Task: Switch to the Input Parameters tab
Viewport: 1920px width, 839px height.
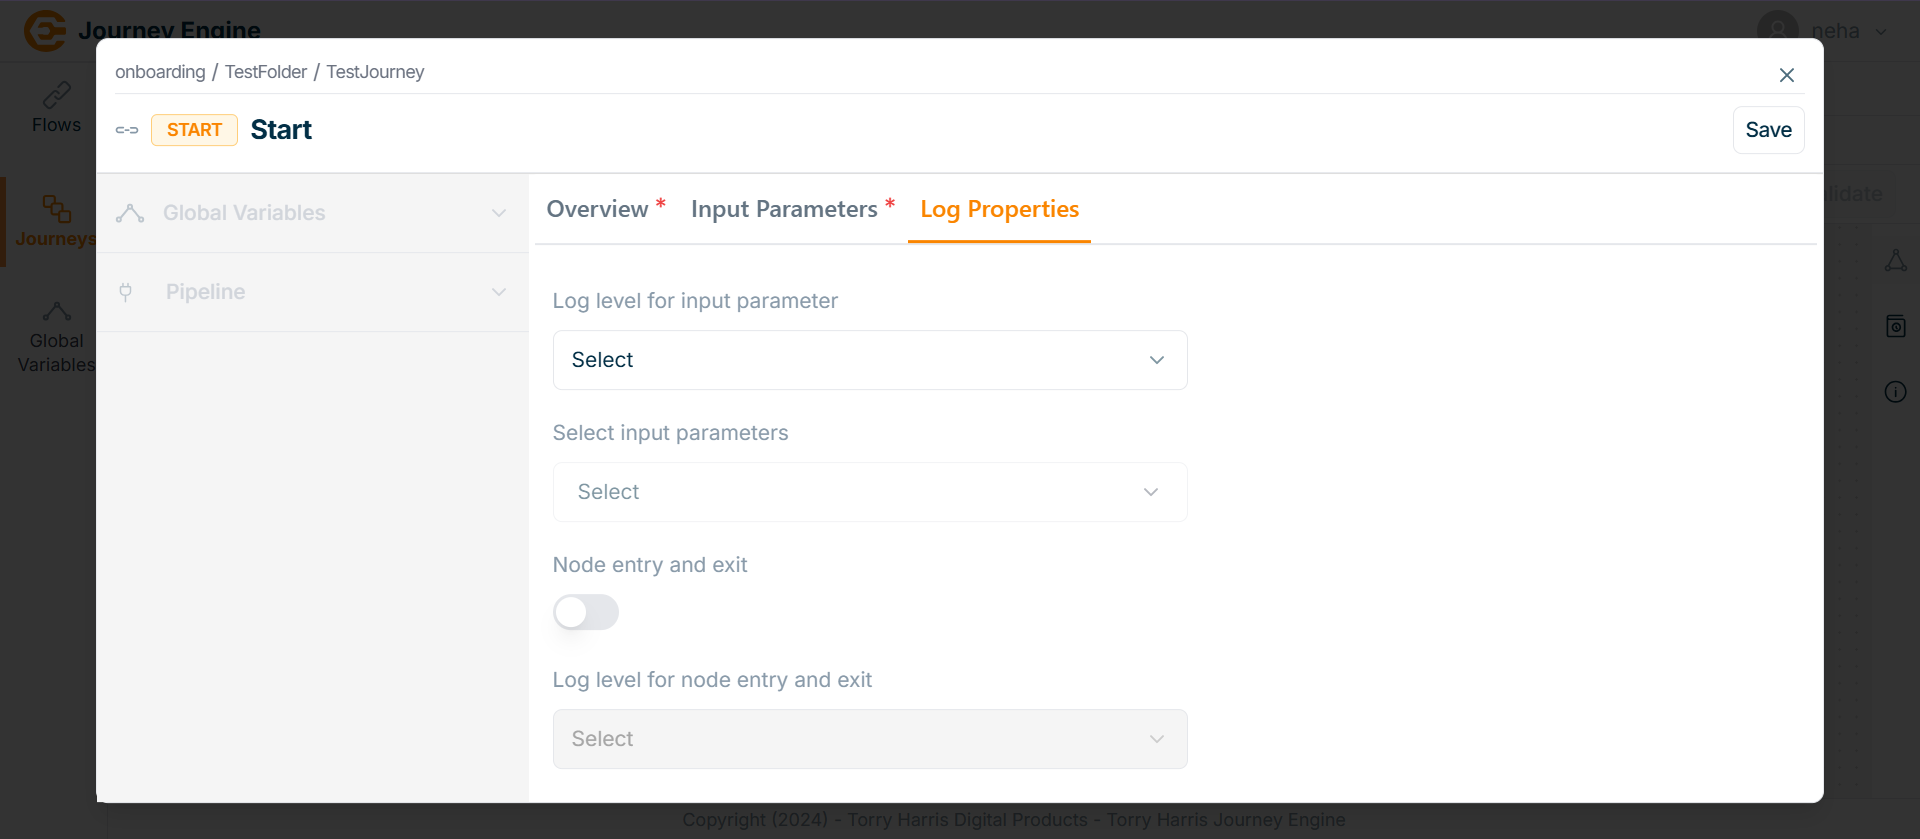Action: (784, 209)
